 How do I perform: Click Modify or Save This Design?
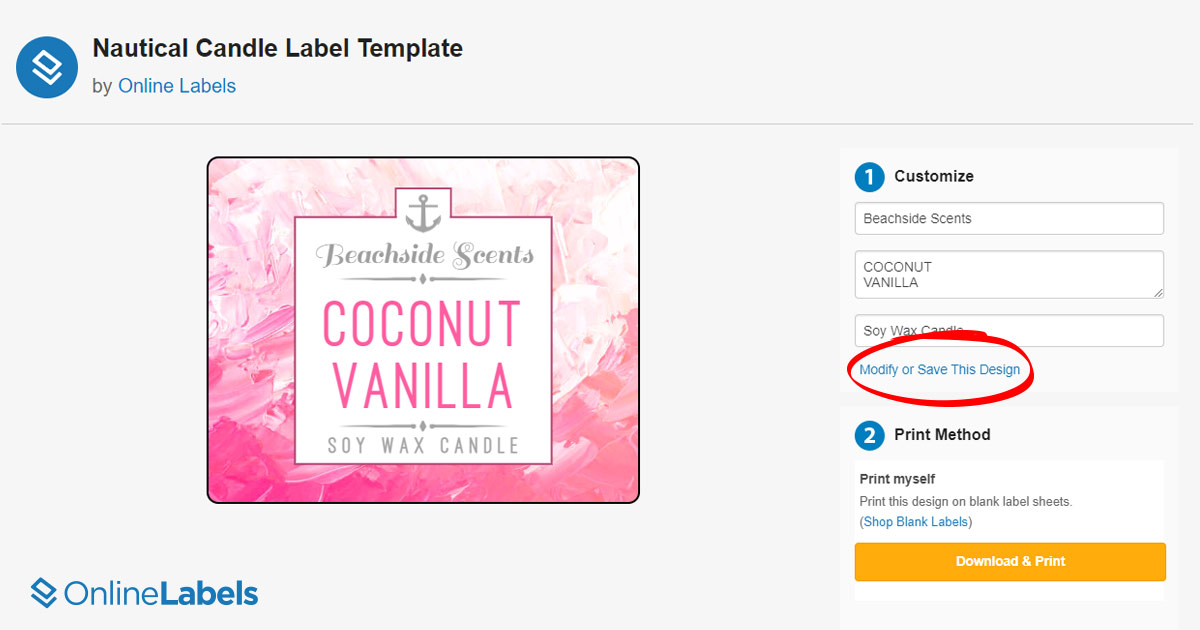pyautogui.click(x=940, y=369)
